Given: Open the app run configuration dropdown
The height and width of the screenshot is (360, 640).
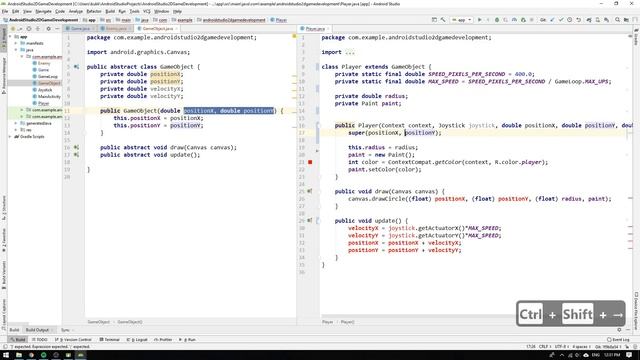Looking at the screenshot, I should tap(462, 20).
